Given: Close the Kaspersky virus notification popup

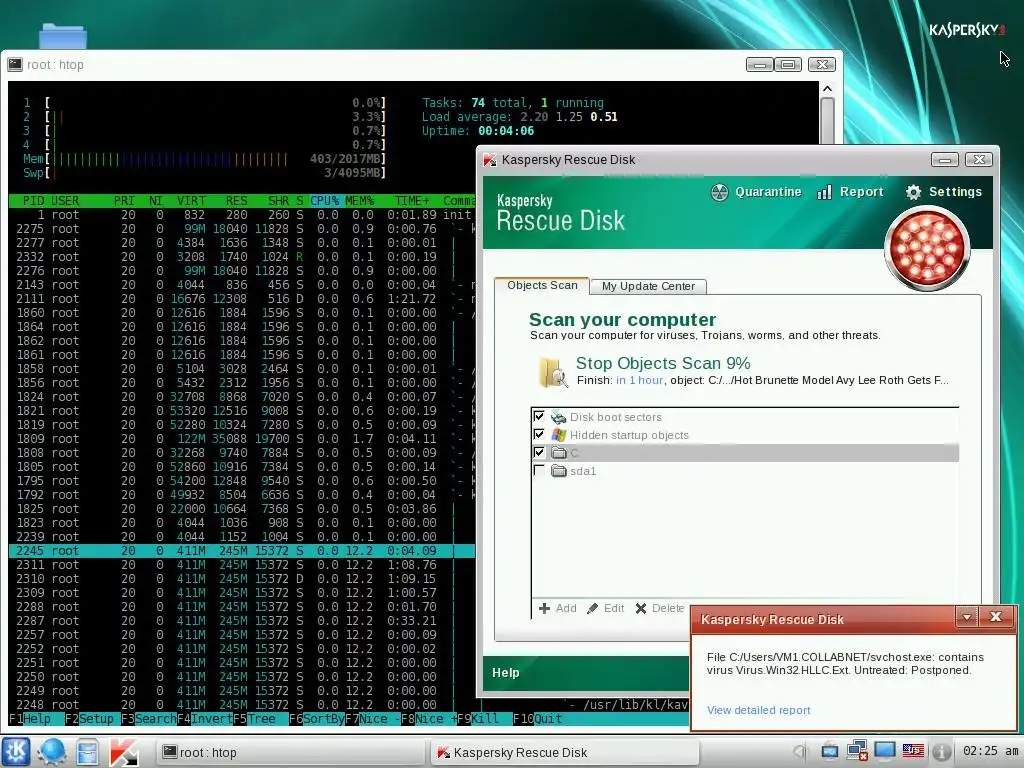Looking at the screenshot, I should [x=995, y=616].
